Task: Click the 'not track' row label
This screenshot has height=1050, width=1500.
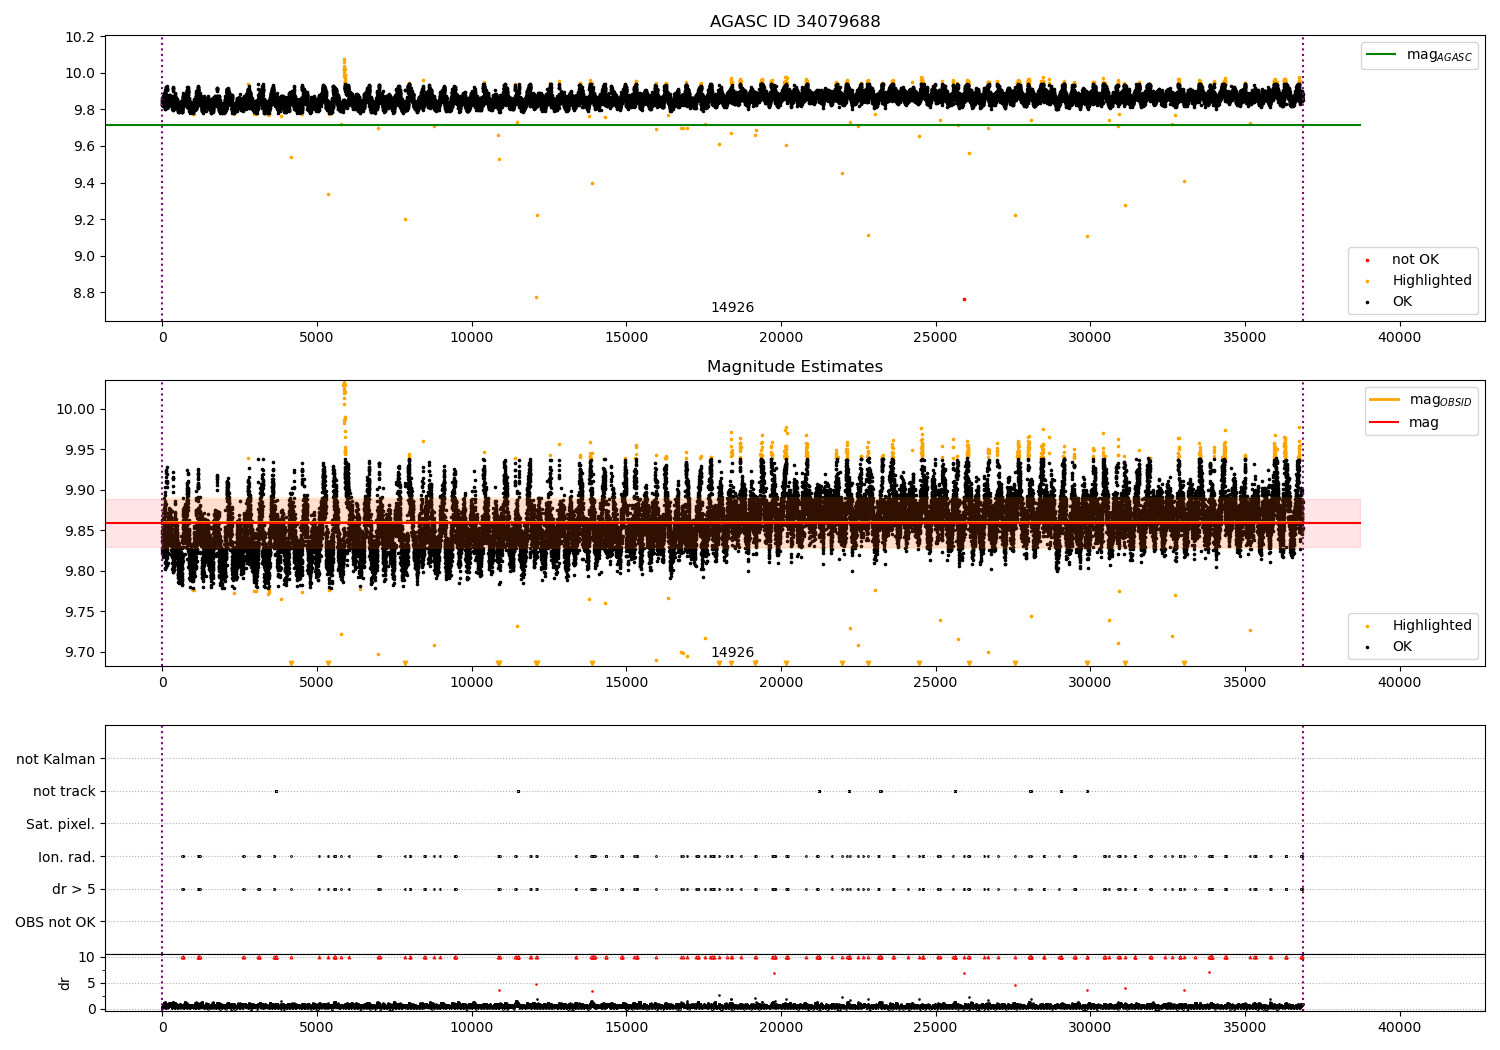Action: (64, 791)
